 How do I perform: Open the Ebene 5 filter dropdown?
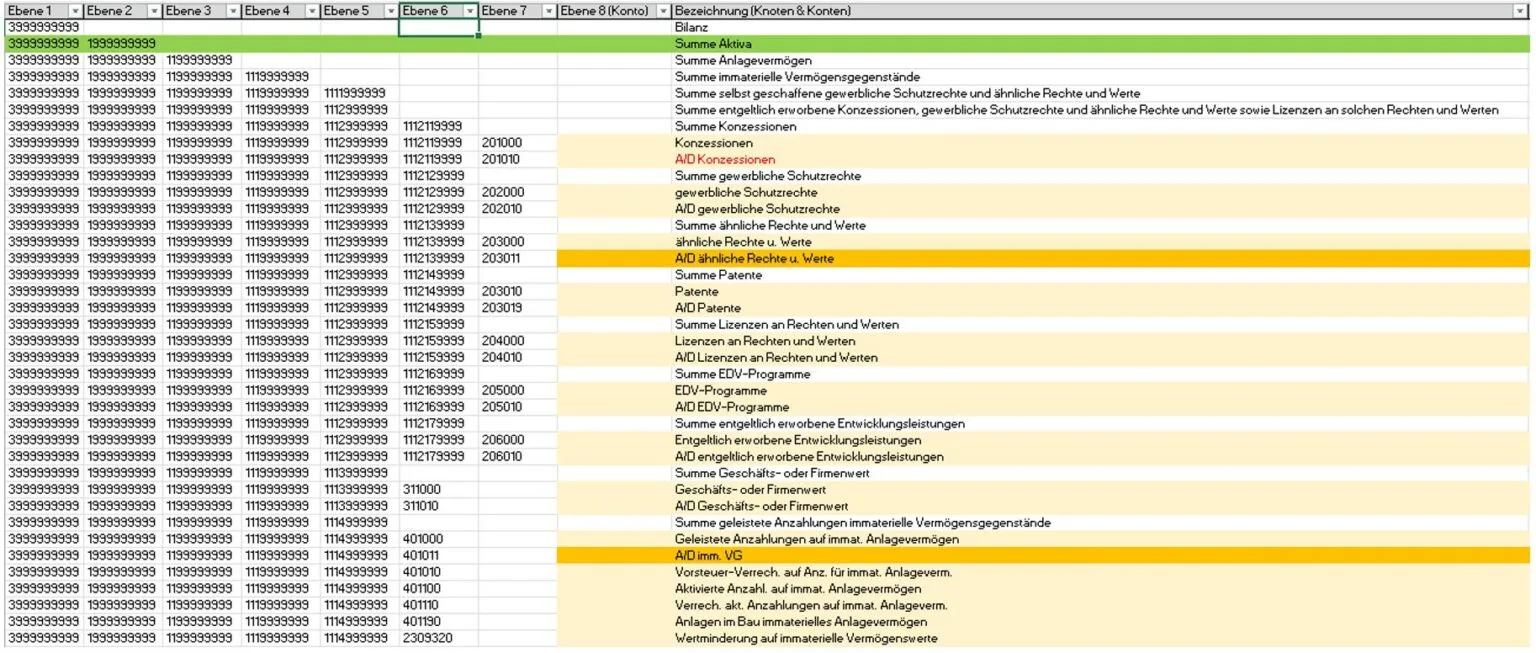tap(389, 12)
